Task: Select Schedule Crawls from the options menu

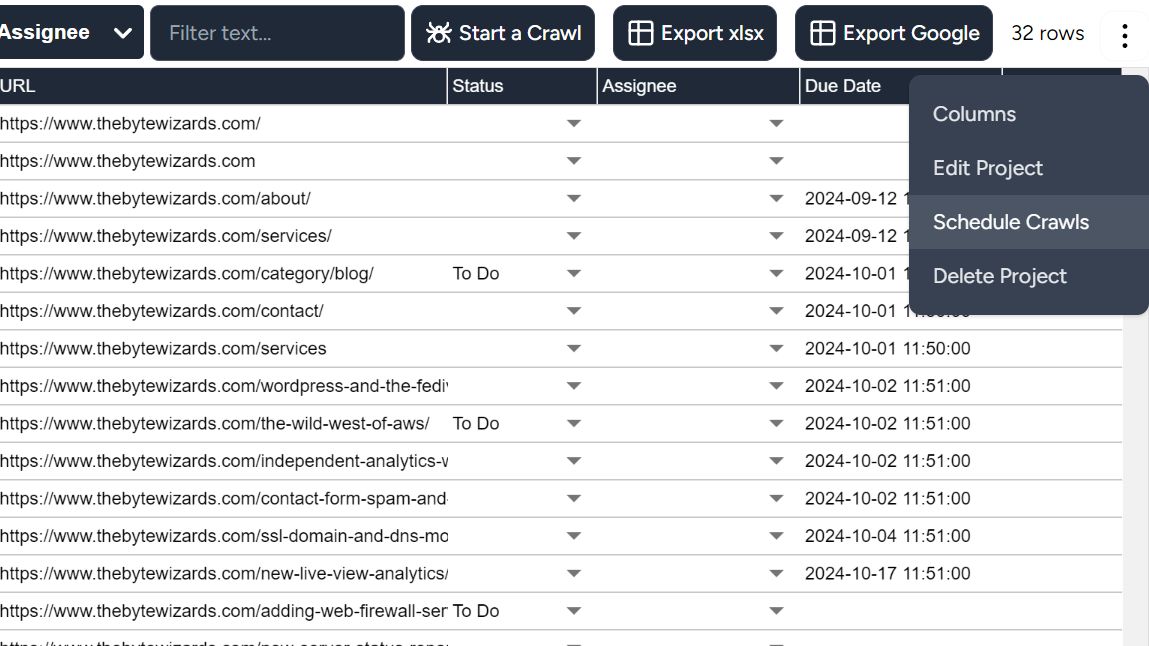Action: [1011, 222]
